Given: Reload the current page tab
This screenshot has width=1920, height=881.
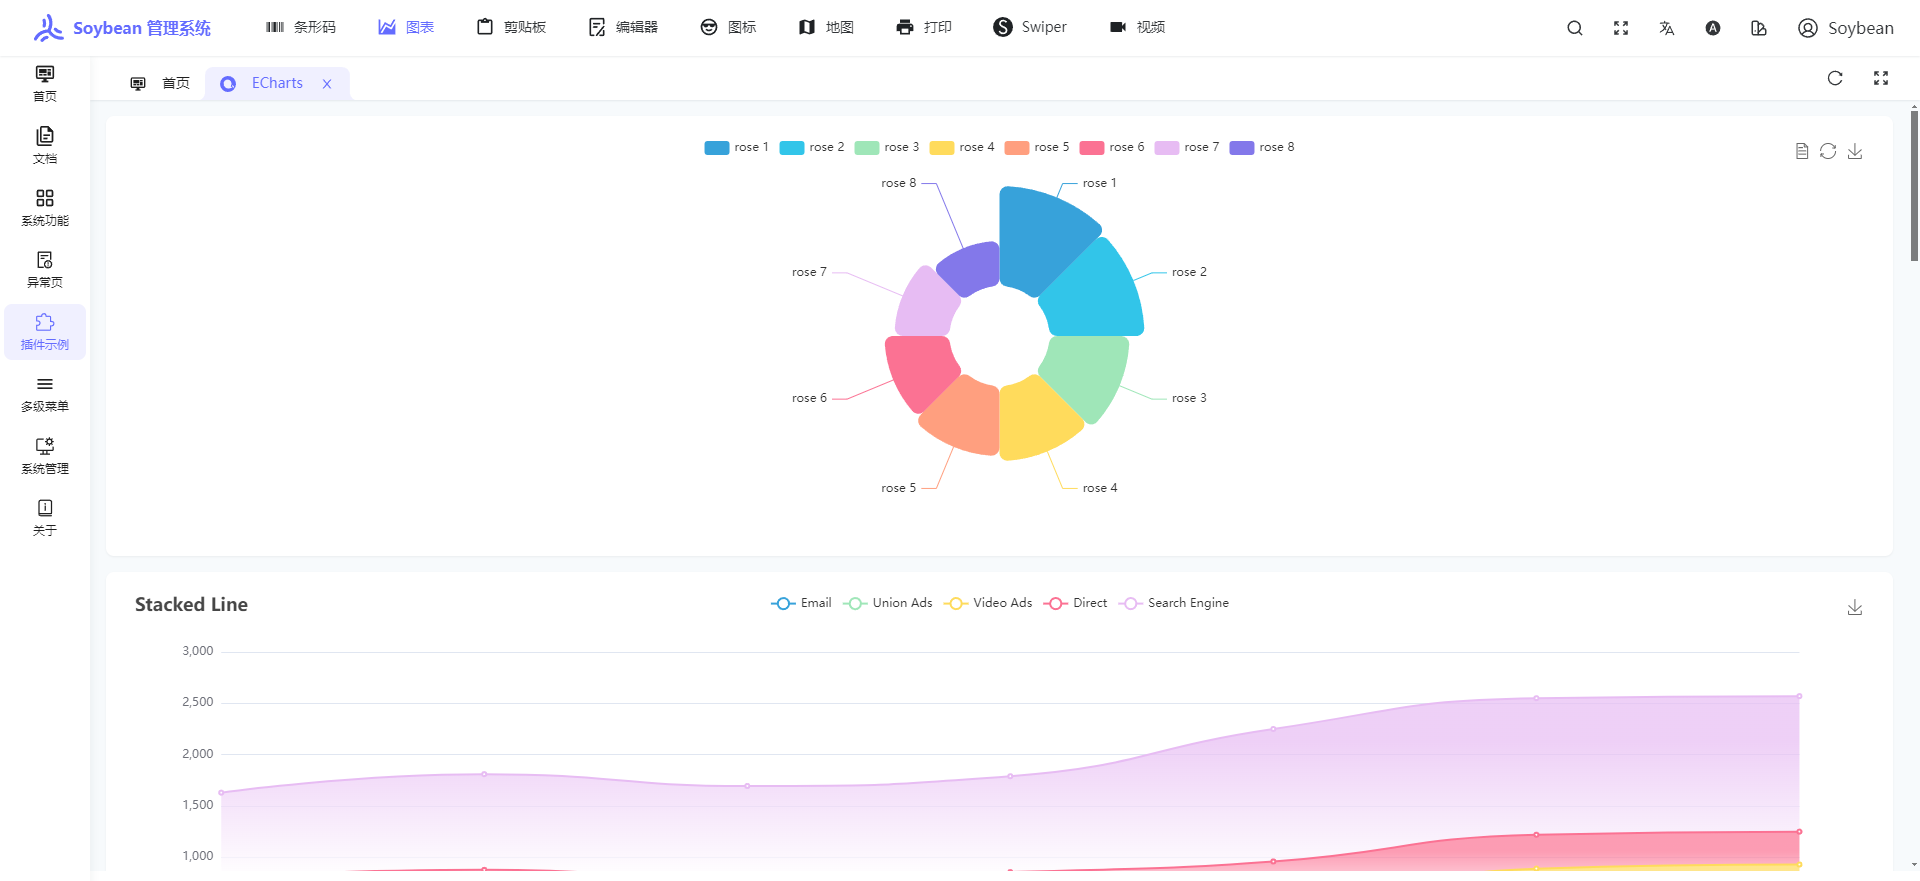Looking at the screenshot, I should 1835,79.
